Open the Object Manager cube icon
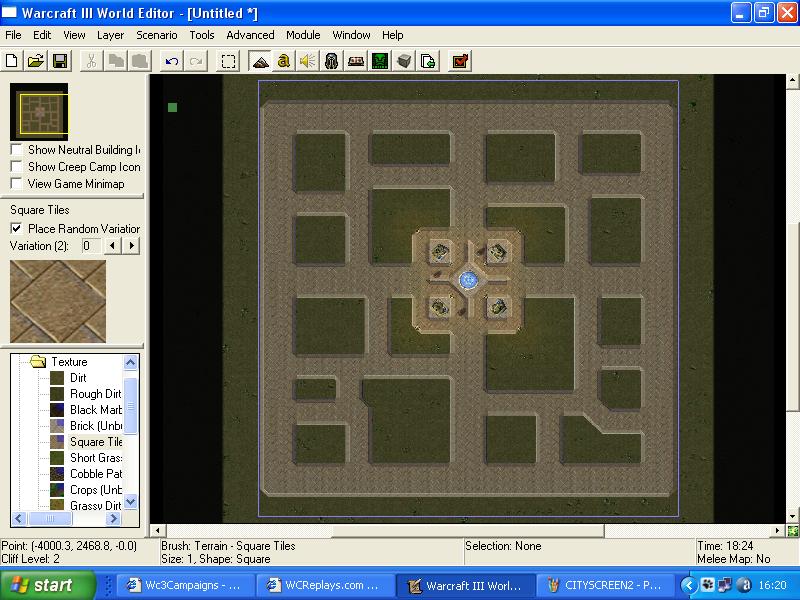This screenshot has height=600, width=800. coord(404,61)
